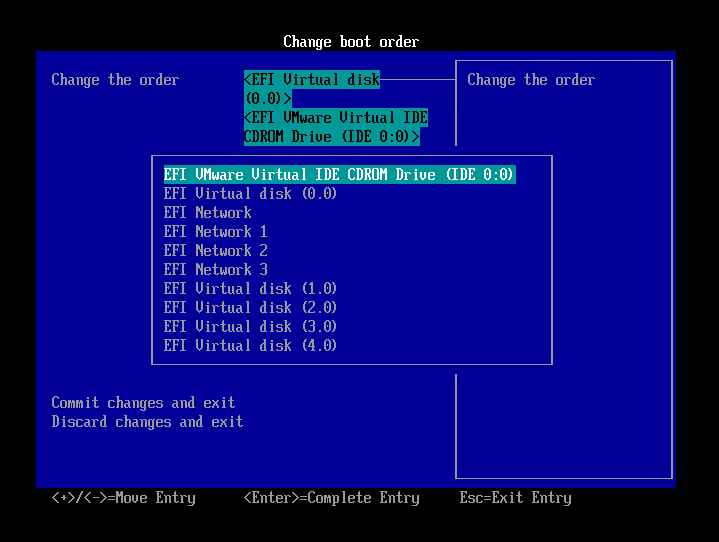Choose EFI Network 2 entry
This screenshot has height=542, width=719.
click(216, 251)
